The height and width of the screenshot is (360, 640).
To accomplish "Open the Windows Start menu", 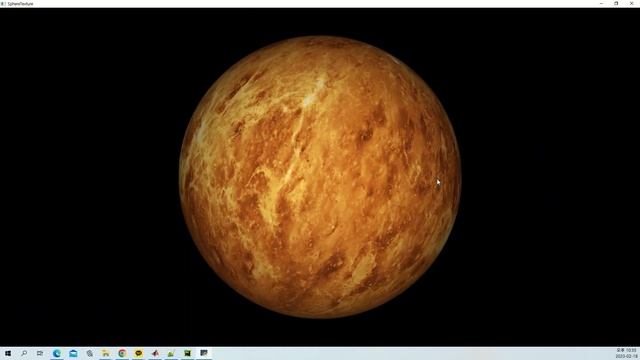I will [x=8, y=353].
